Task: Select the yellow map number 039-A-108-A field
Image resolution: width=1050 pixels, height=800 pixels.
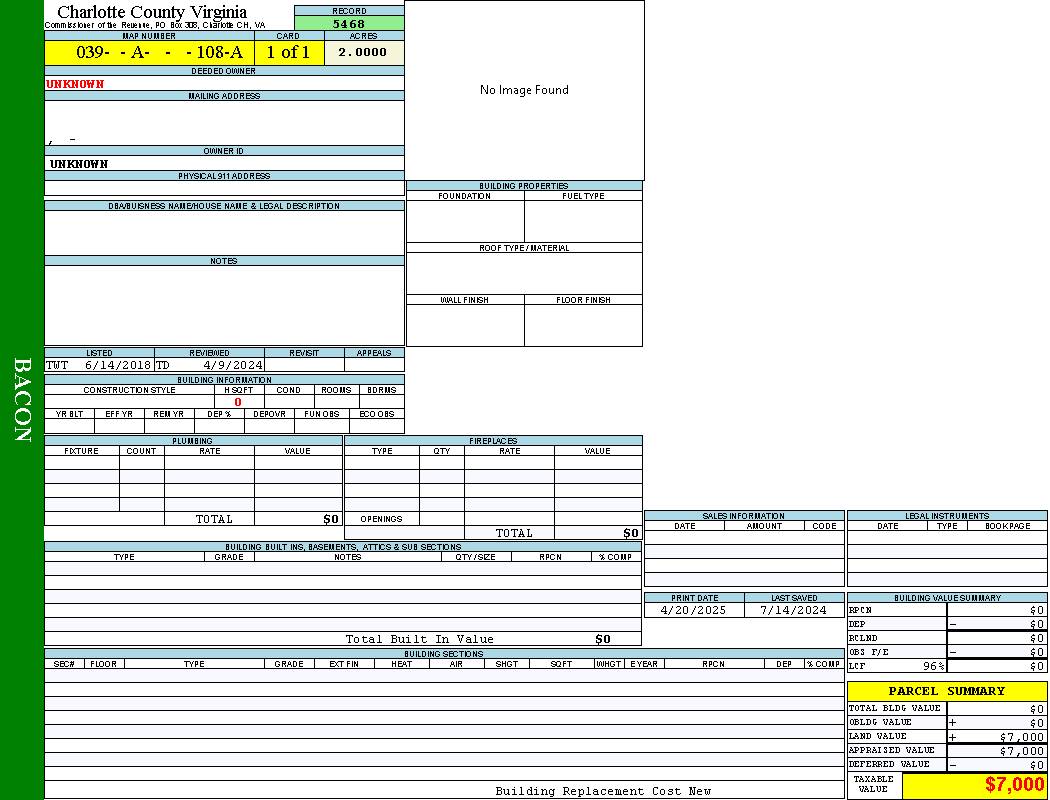Action: 149,53
